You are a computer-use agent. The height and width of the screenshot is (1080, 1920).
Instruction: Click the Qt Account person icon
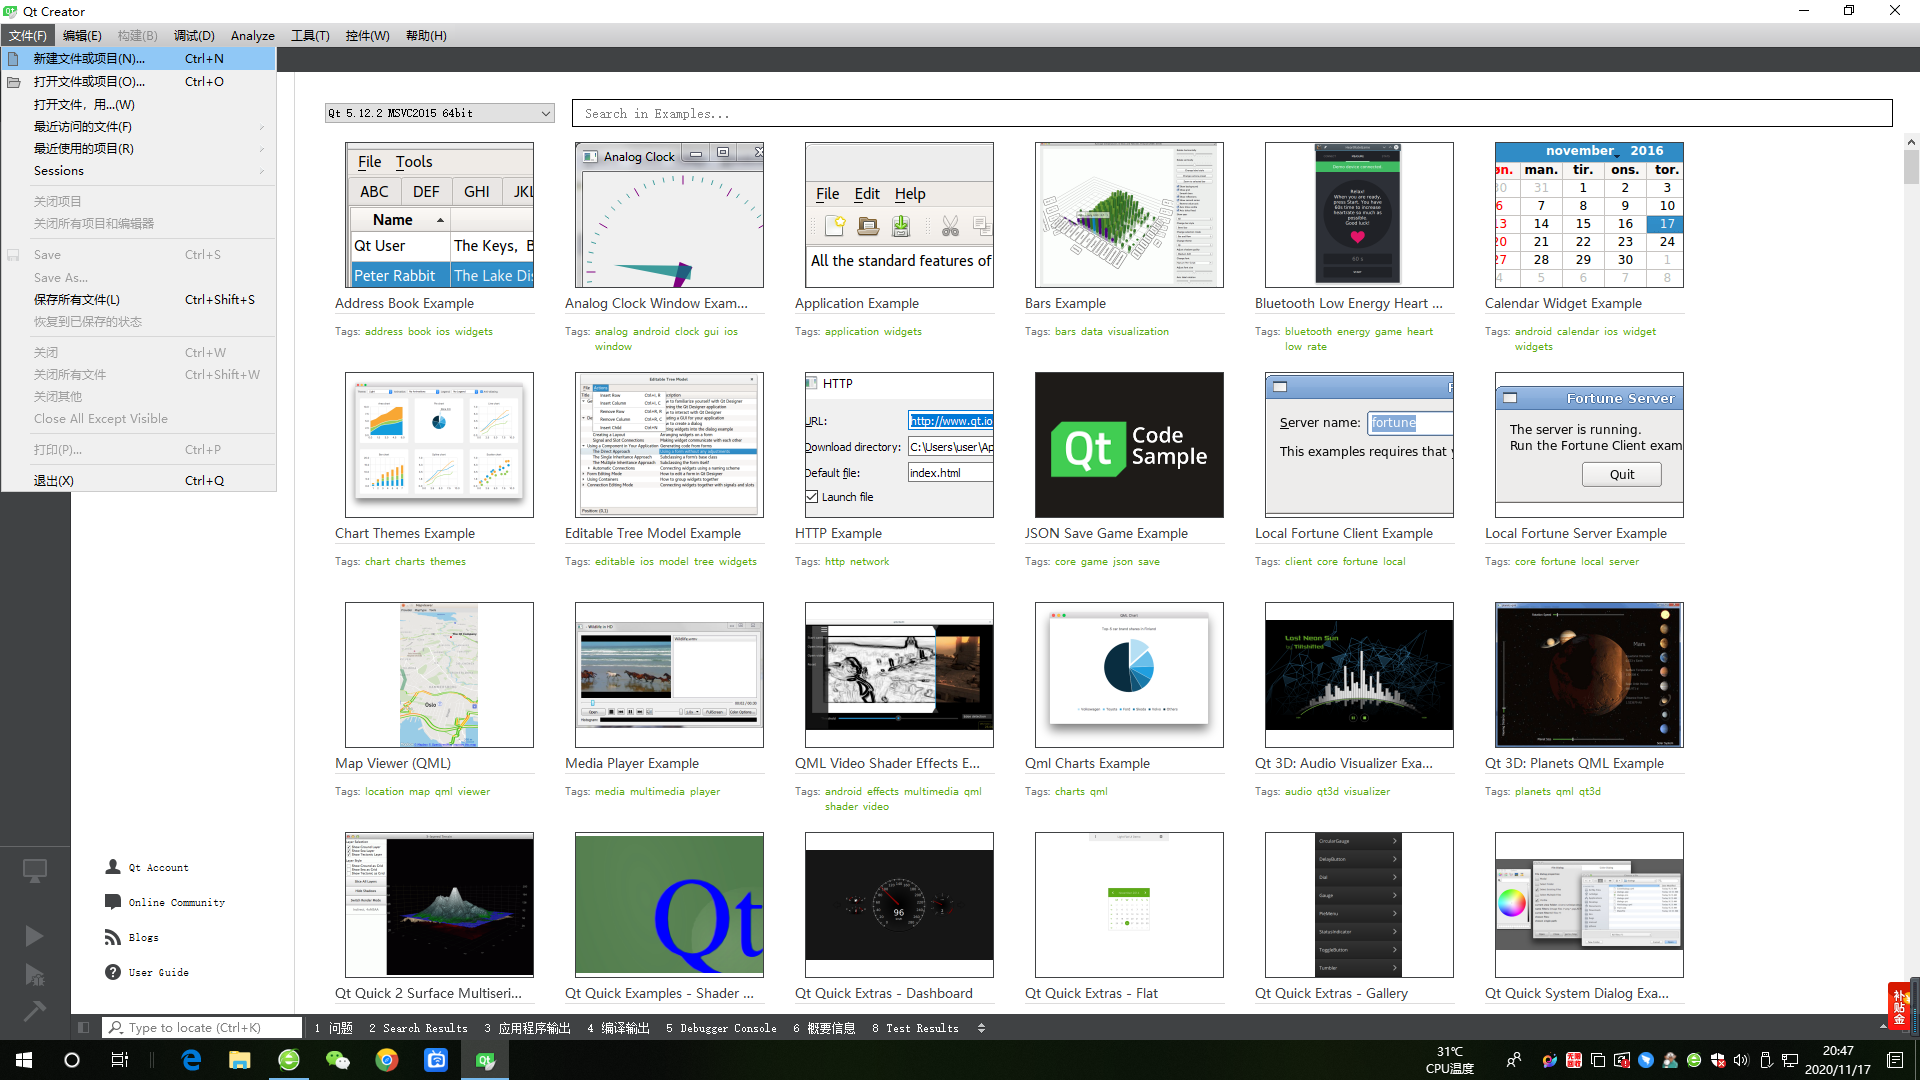[113, 867]
